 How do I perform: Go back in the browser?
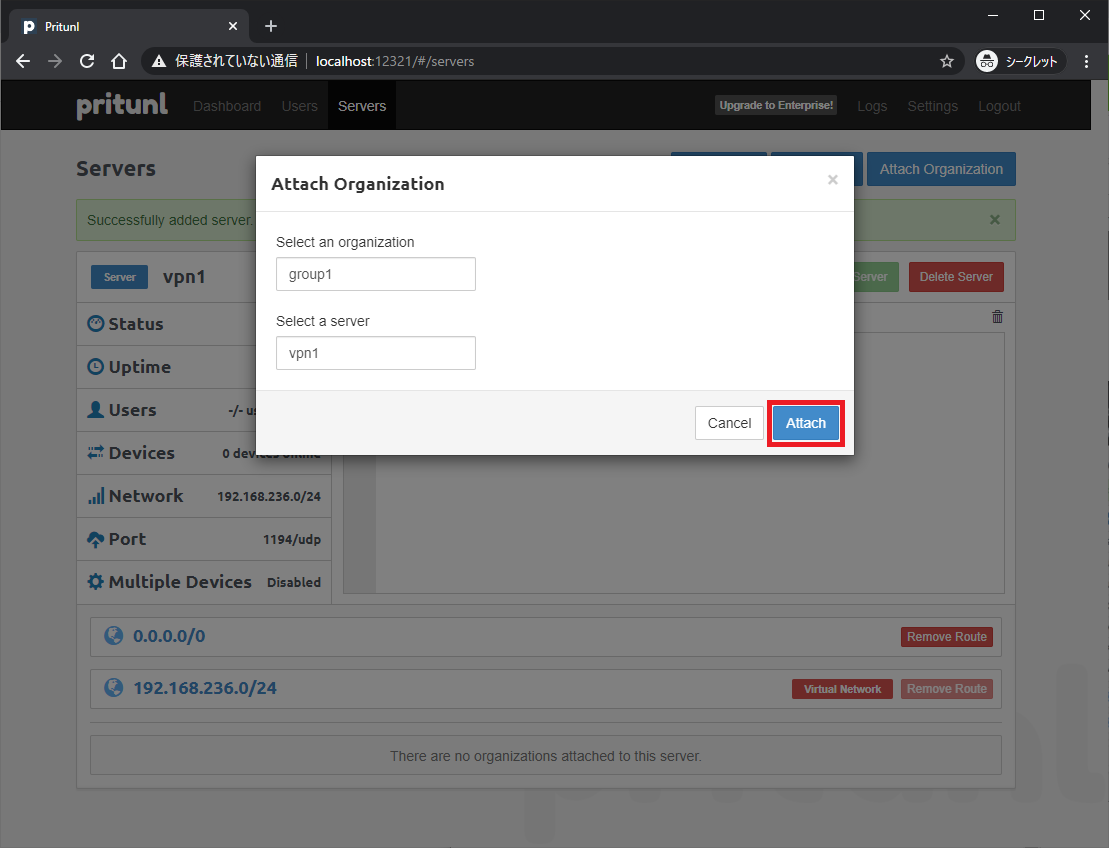click(23, 61)
